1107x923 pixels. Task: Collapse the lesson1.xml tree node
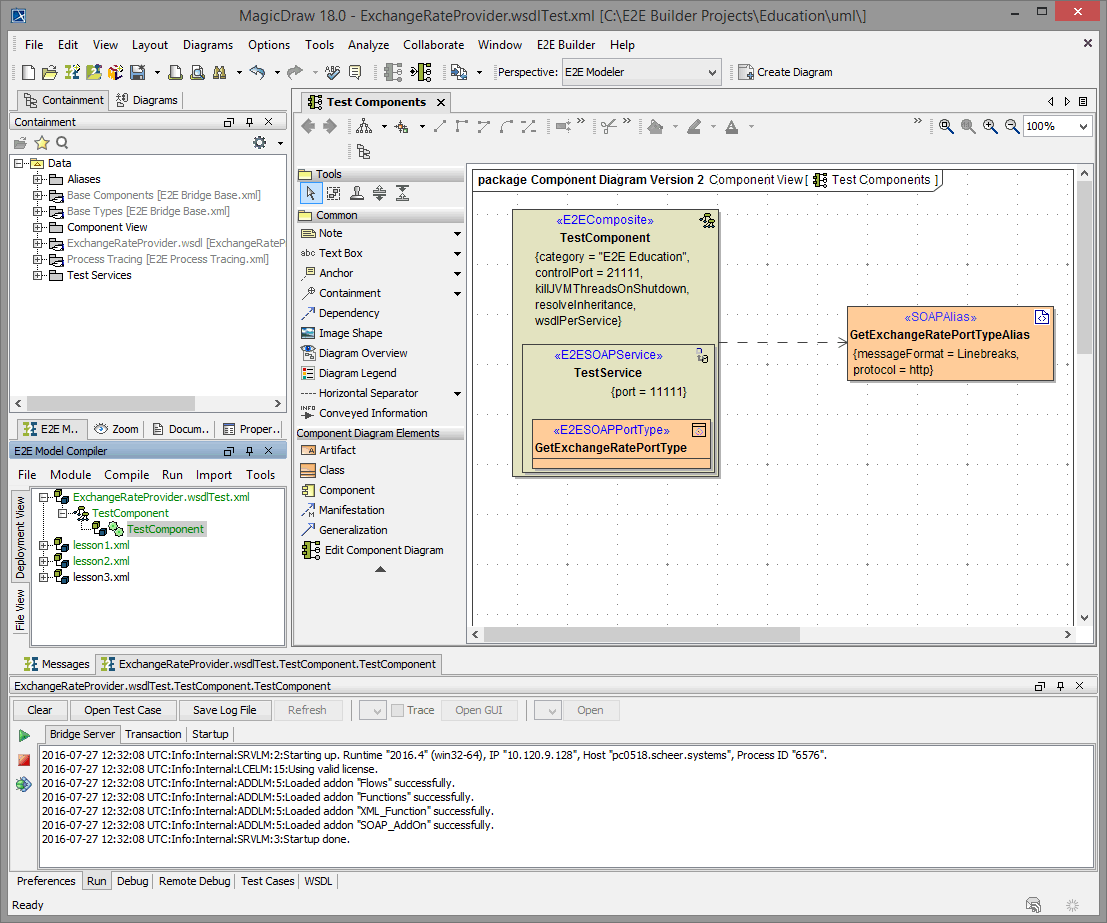(44, 545)
